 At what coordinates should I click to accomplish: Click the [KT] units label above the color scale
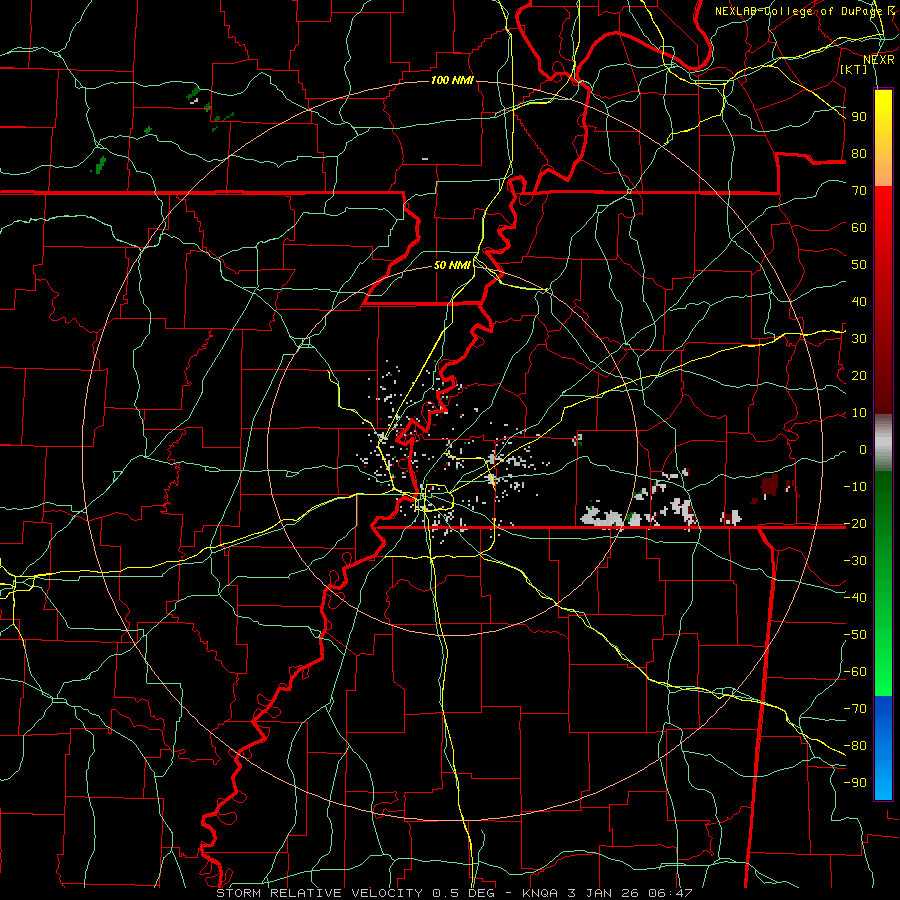point(854,69)
